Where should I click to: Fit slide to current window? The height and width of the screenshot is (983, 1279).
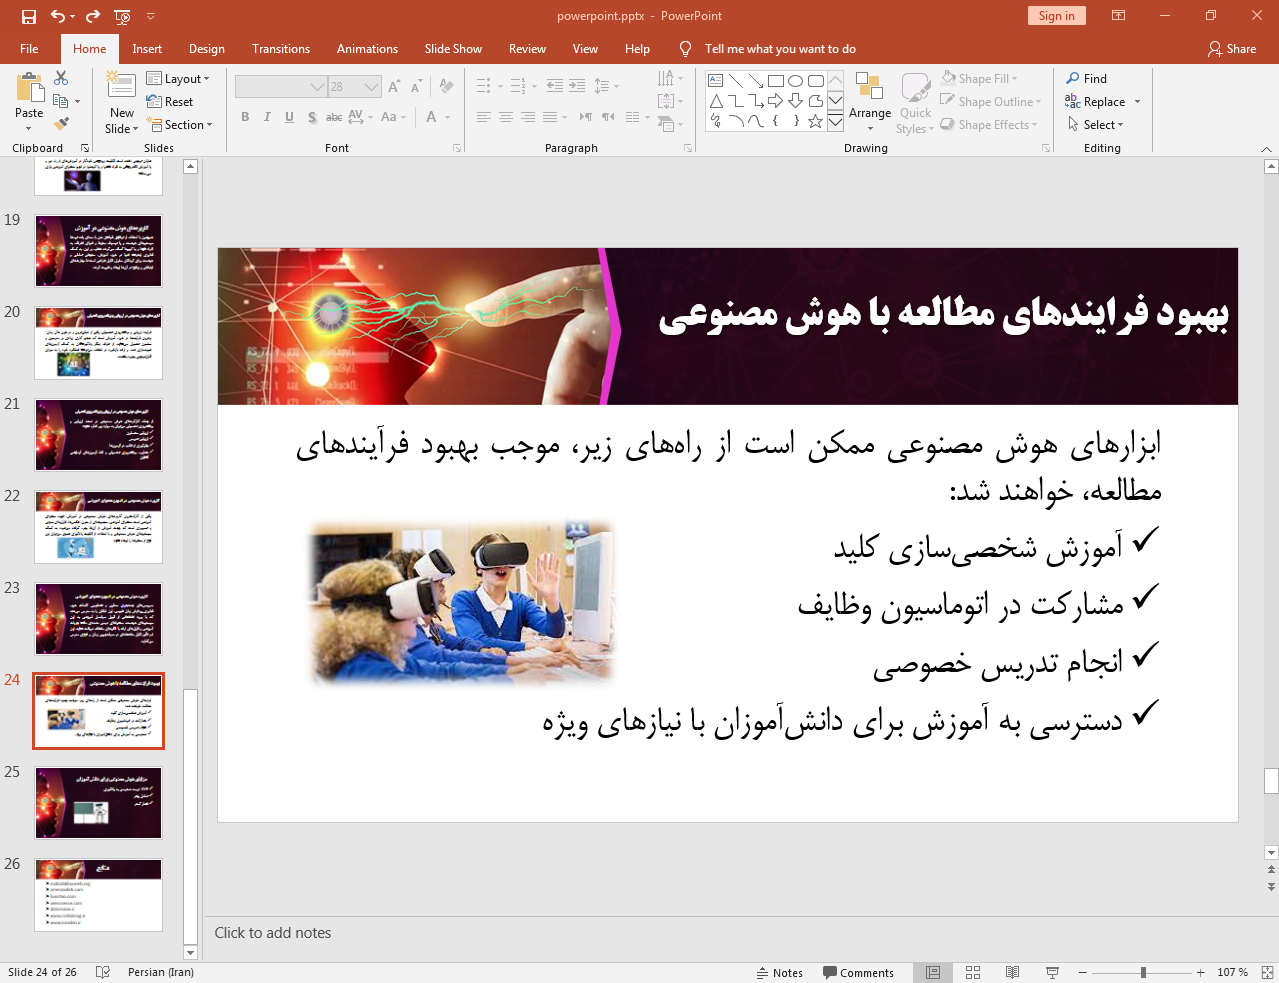[x=1267, y=972]
